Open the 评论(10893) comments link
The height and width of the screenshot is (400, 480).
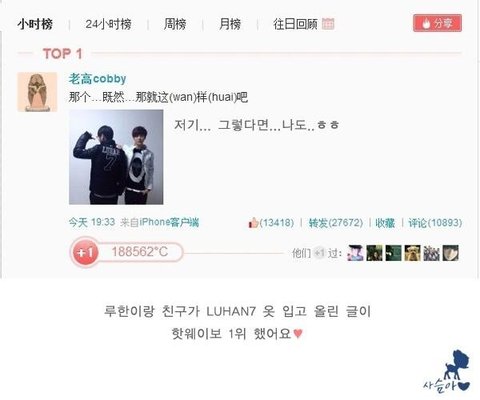[435, 223]
